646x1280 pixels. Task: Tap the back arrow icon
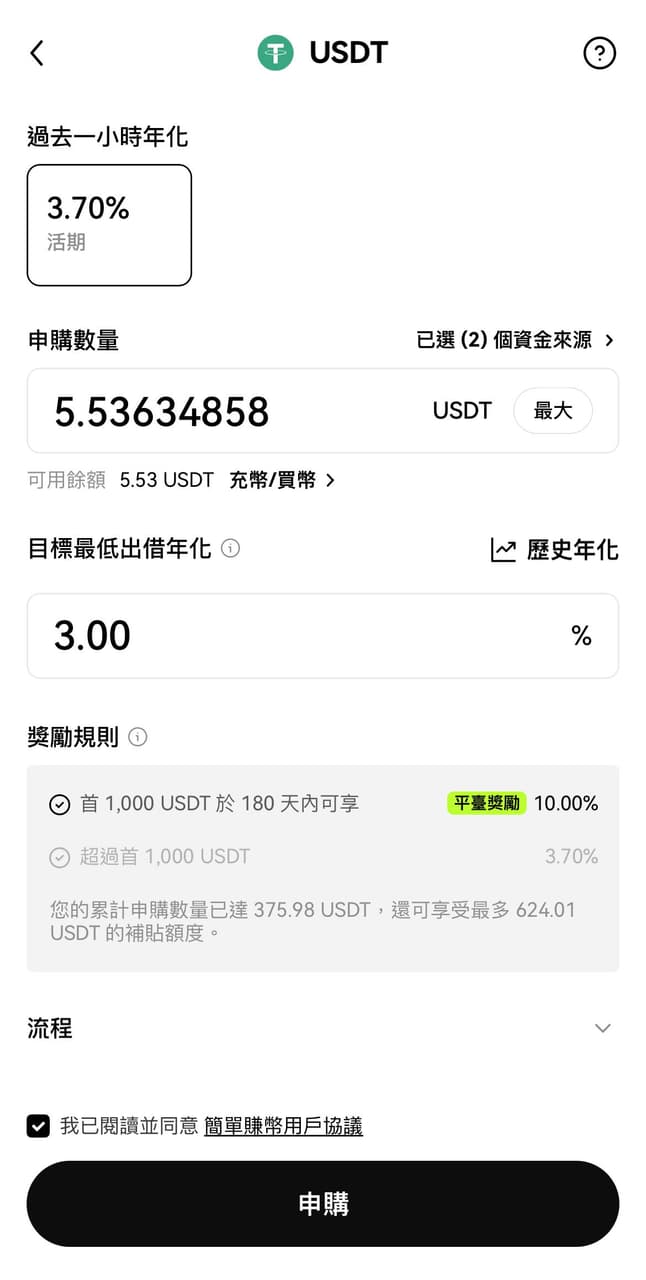click(37, 53)
